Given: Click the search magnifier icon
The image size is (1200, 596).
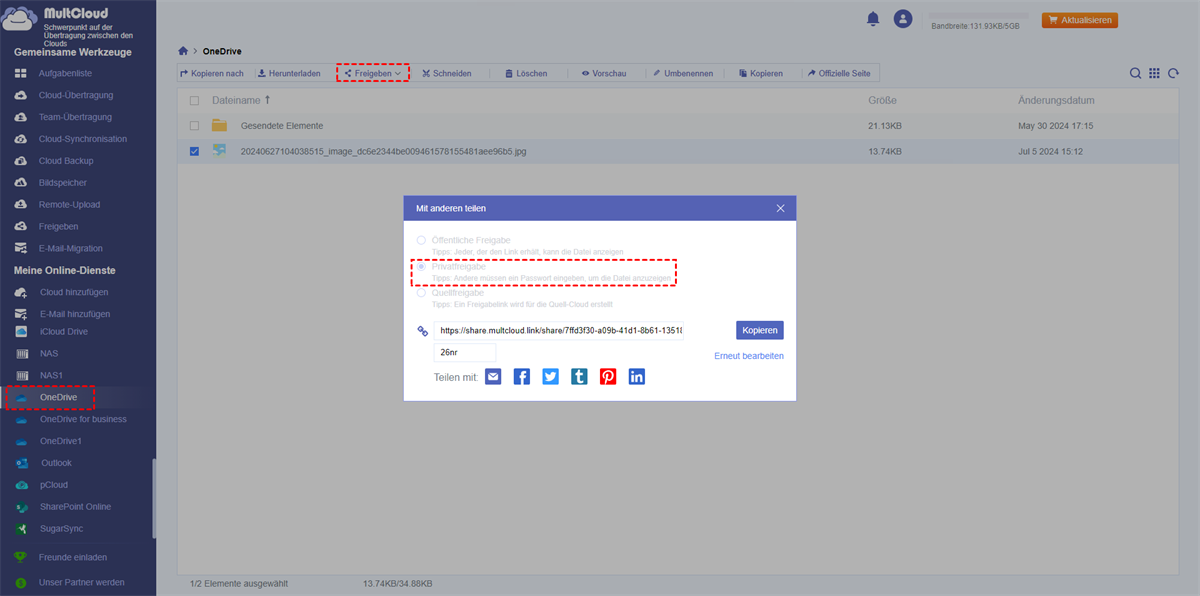Looking at the screenshot, I should coord(1135,73).
